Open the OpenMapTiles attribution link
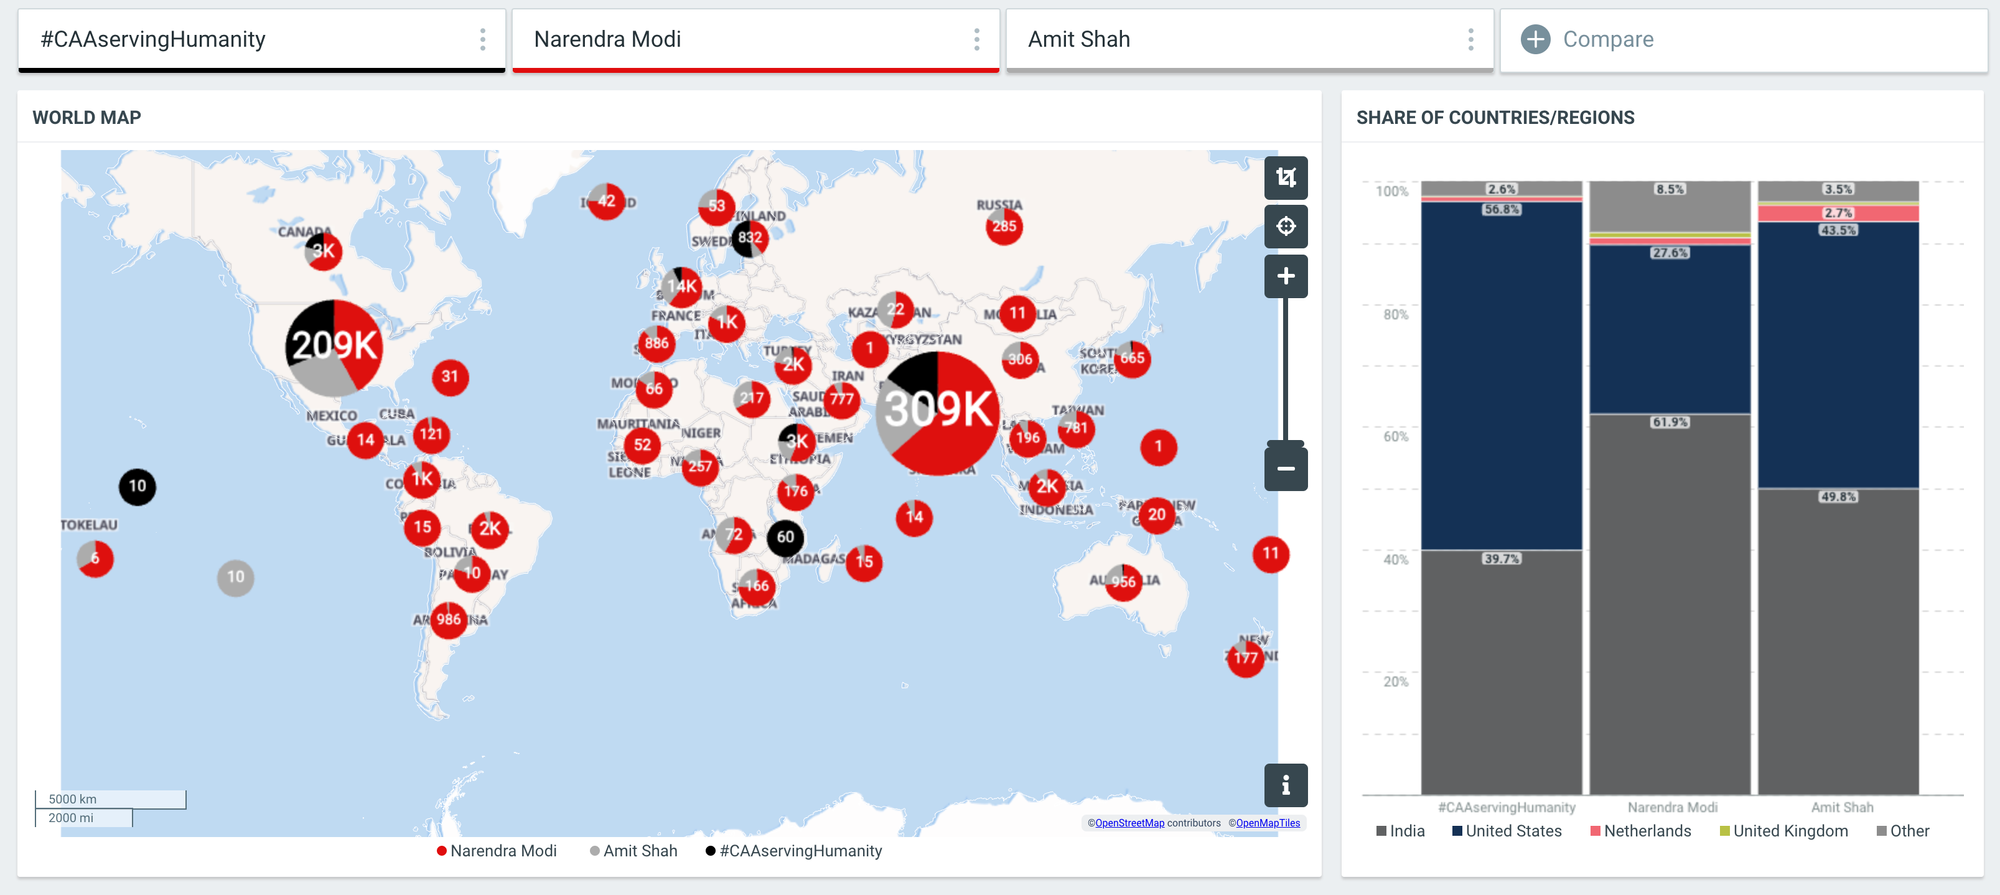Viewport: 2000px width, 895px height. click(x=1268, y=823)
